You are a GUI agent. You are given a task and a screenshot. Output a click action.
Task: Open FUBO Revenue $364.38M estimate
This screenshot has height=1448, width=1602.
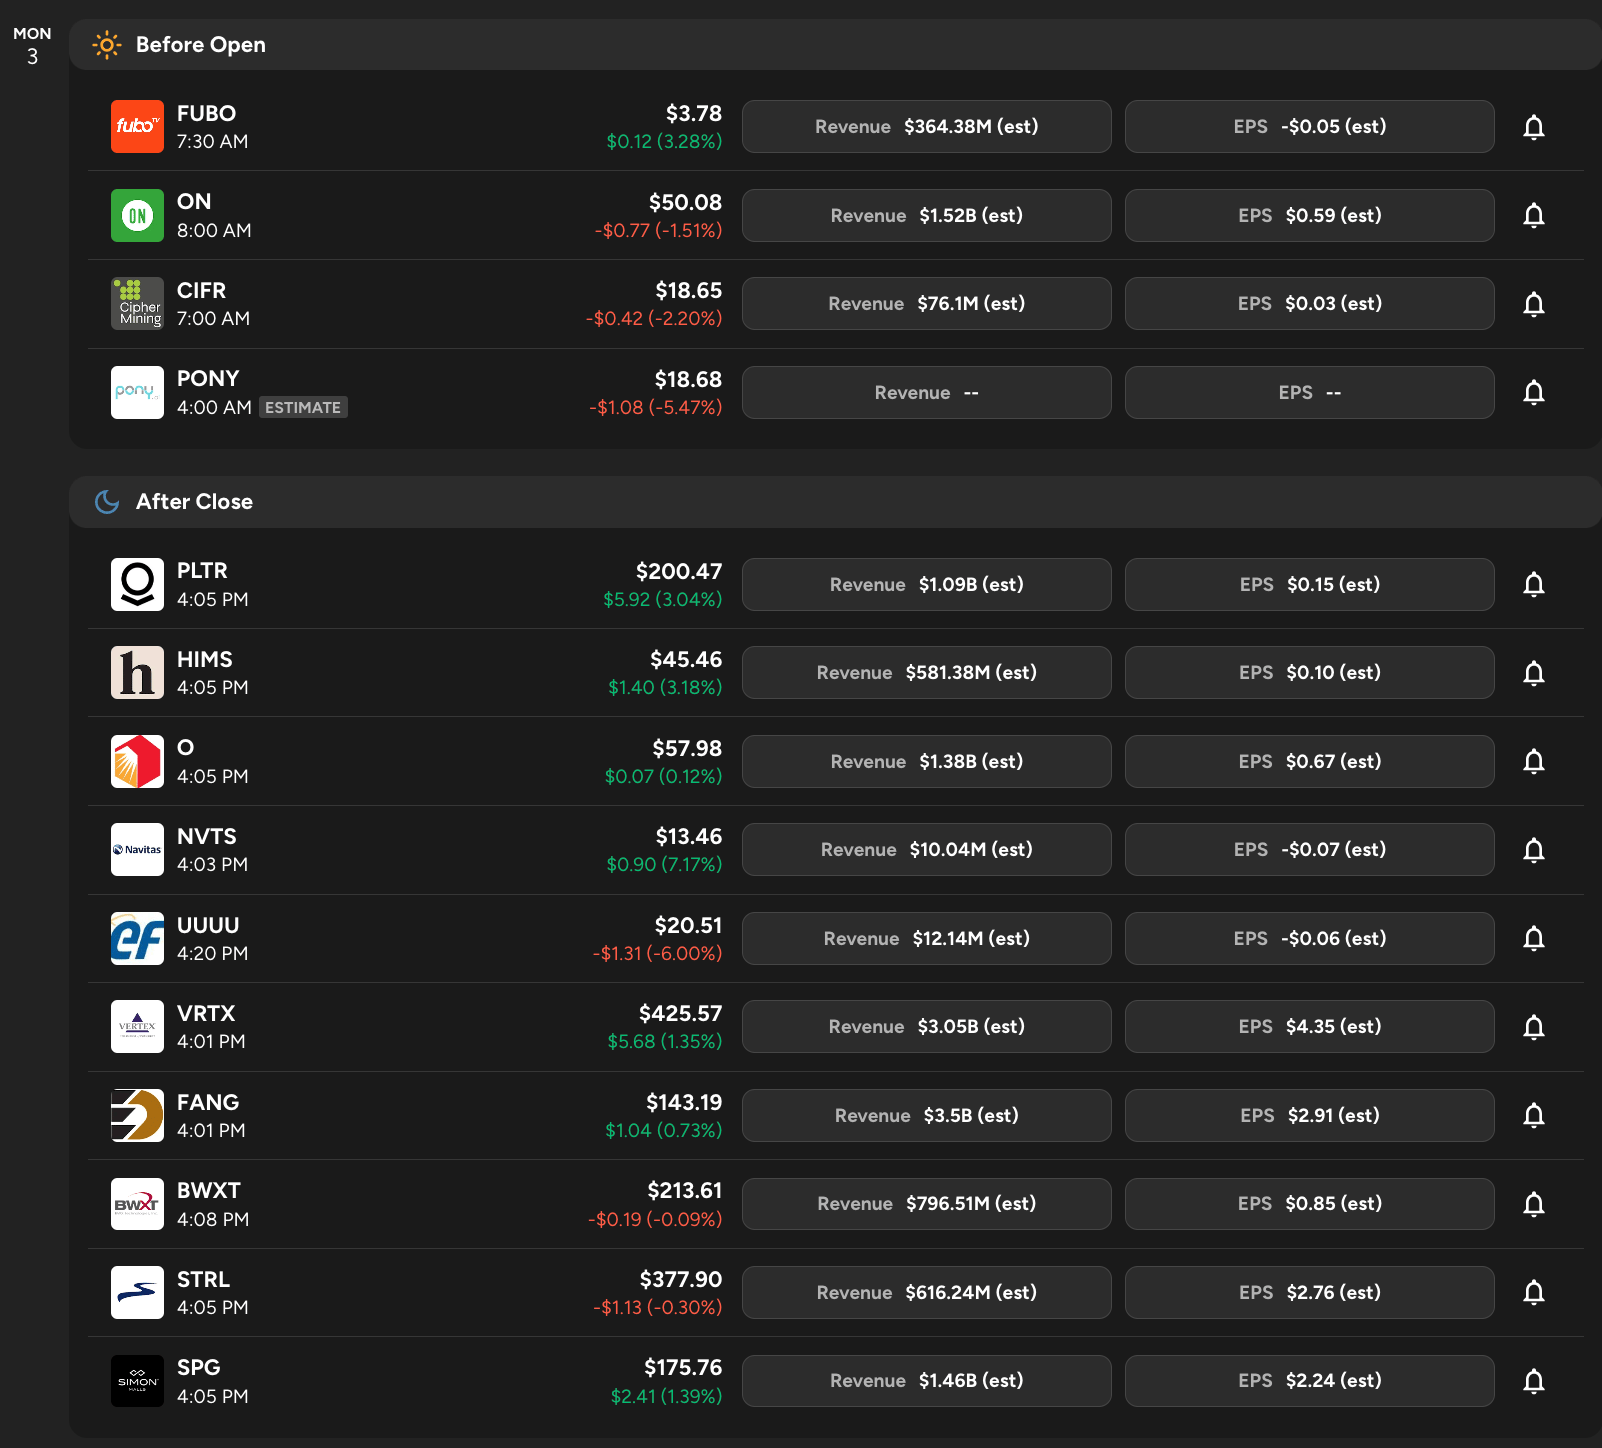pos(927,127)
